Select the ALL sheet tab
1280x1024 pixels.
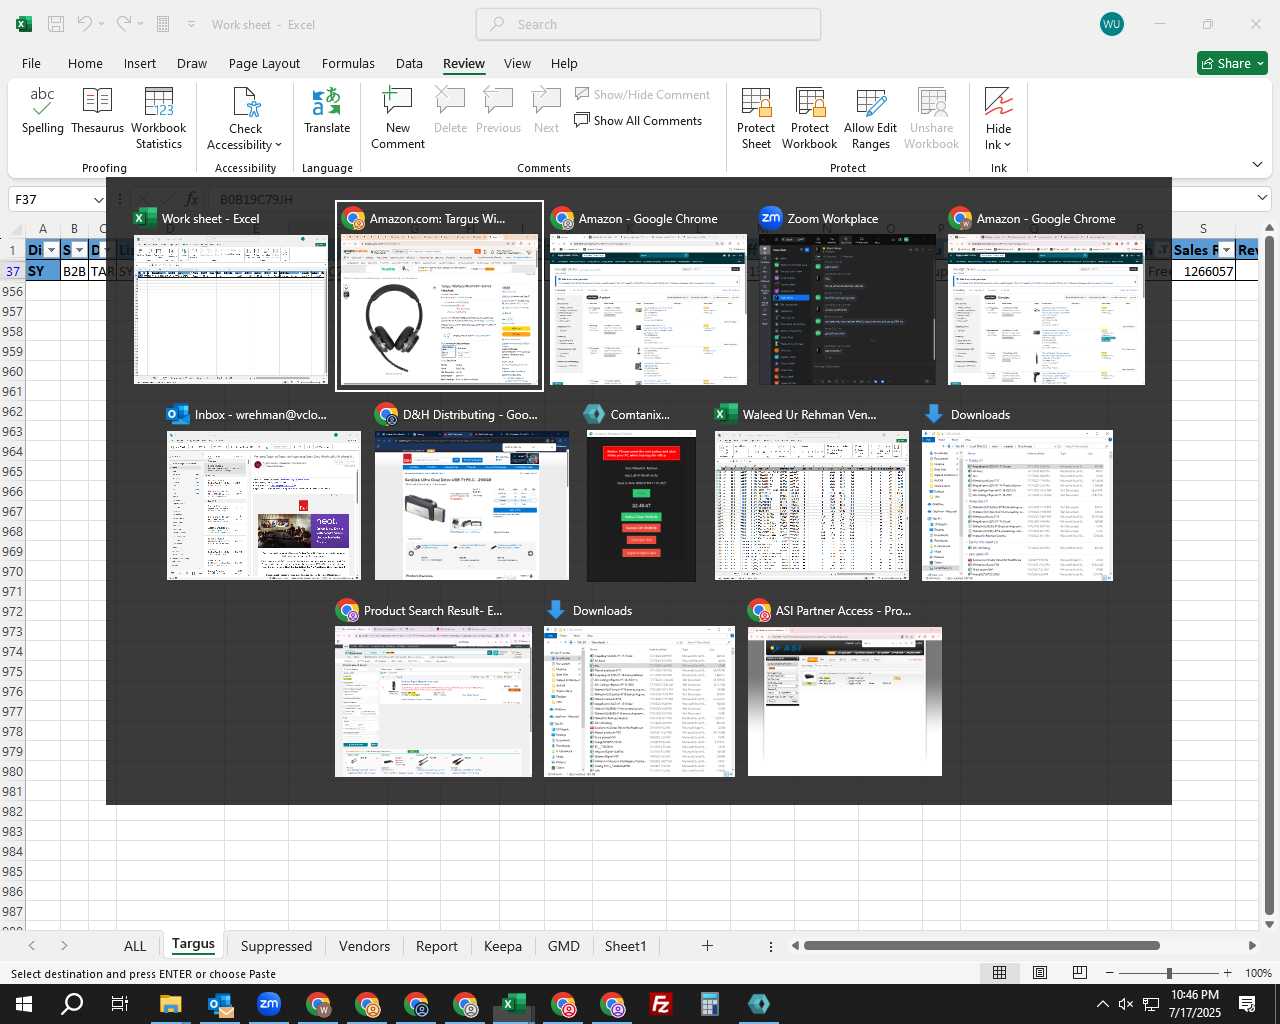pyautogui.click(x=135, y=946)
